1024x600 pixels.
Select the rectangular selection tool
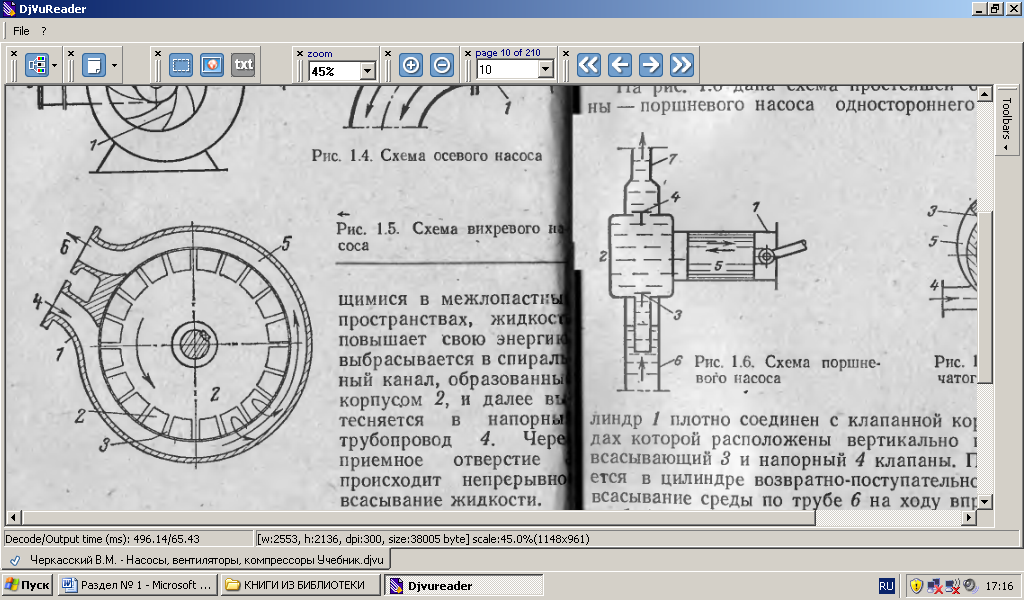point(181,65)
